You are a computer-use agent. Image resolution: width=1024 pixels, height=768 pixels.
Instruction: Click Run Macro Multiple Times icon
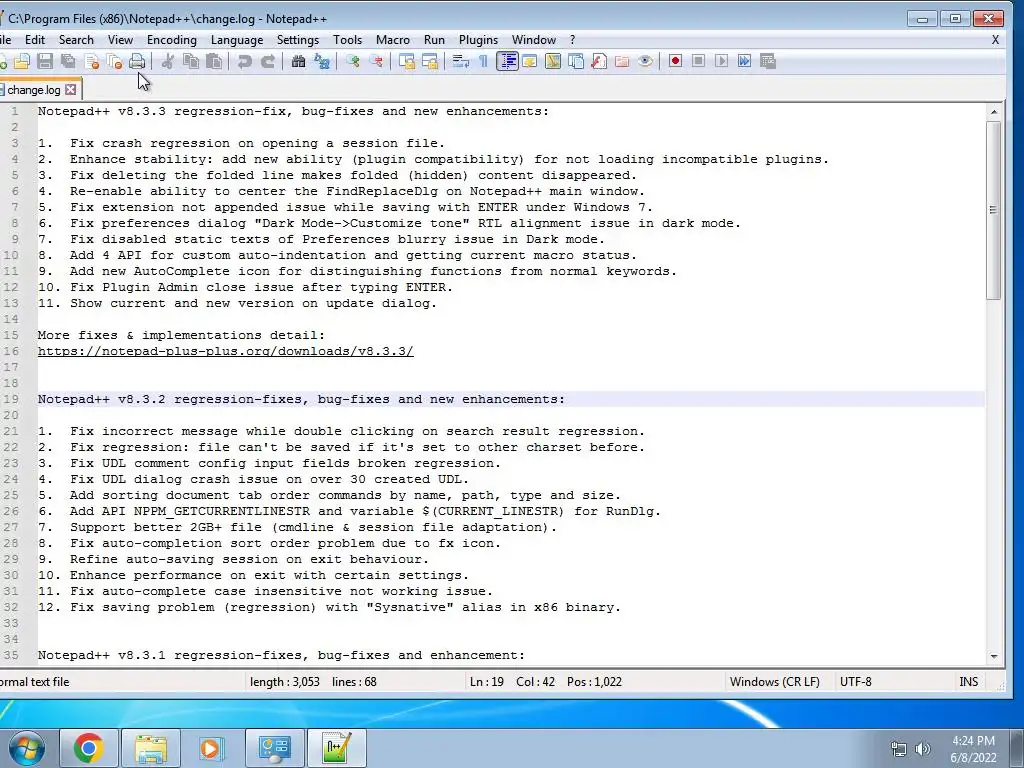[x=744, y=61]
